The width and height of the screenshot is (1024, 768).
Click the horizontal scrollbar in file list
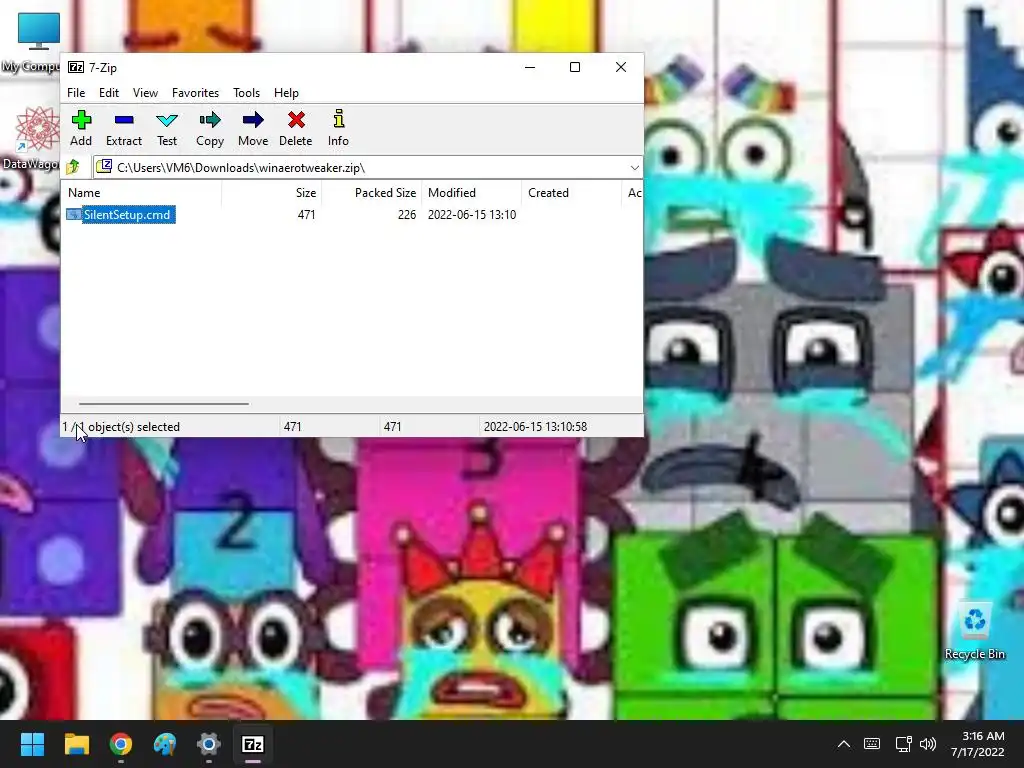(x=163, y=404)
